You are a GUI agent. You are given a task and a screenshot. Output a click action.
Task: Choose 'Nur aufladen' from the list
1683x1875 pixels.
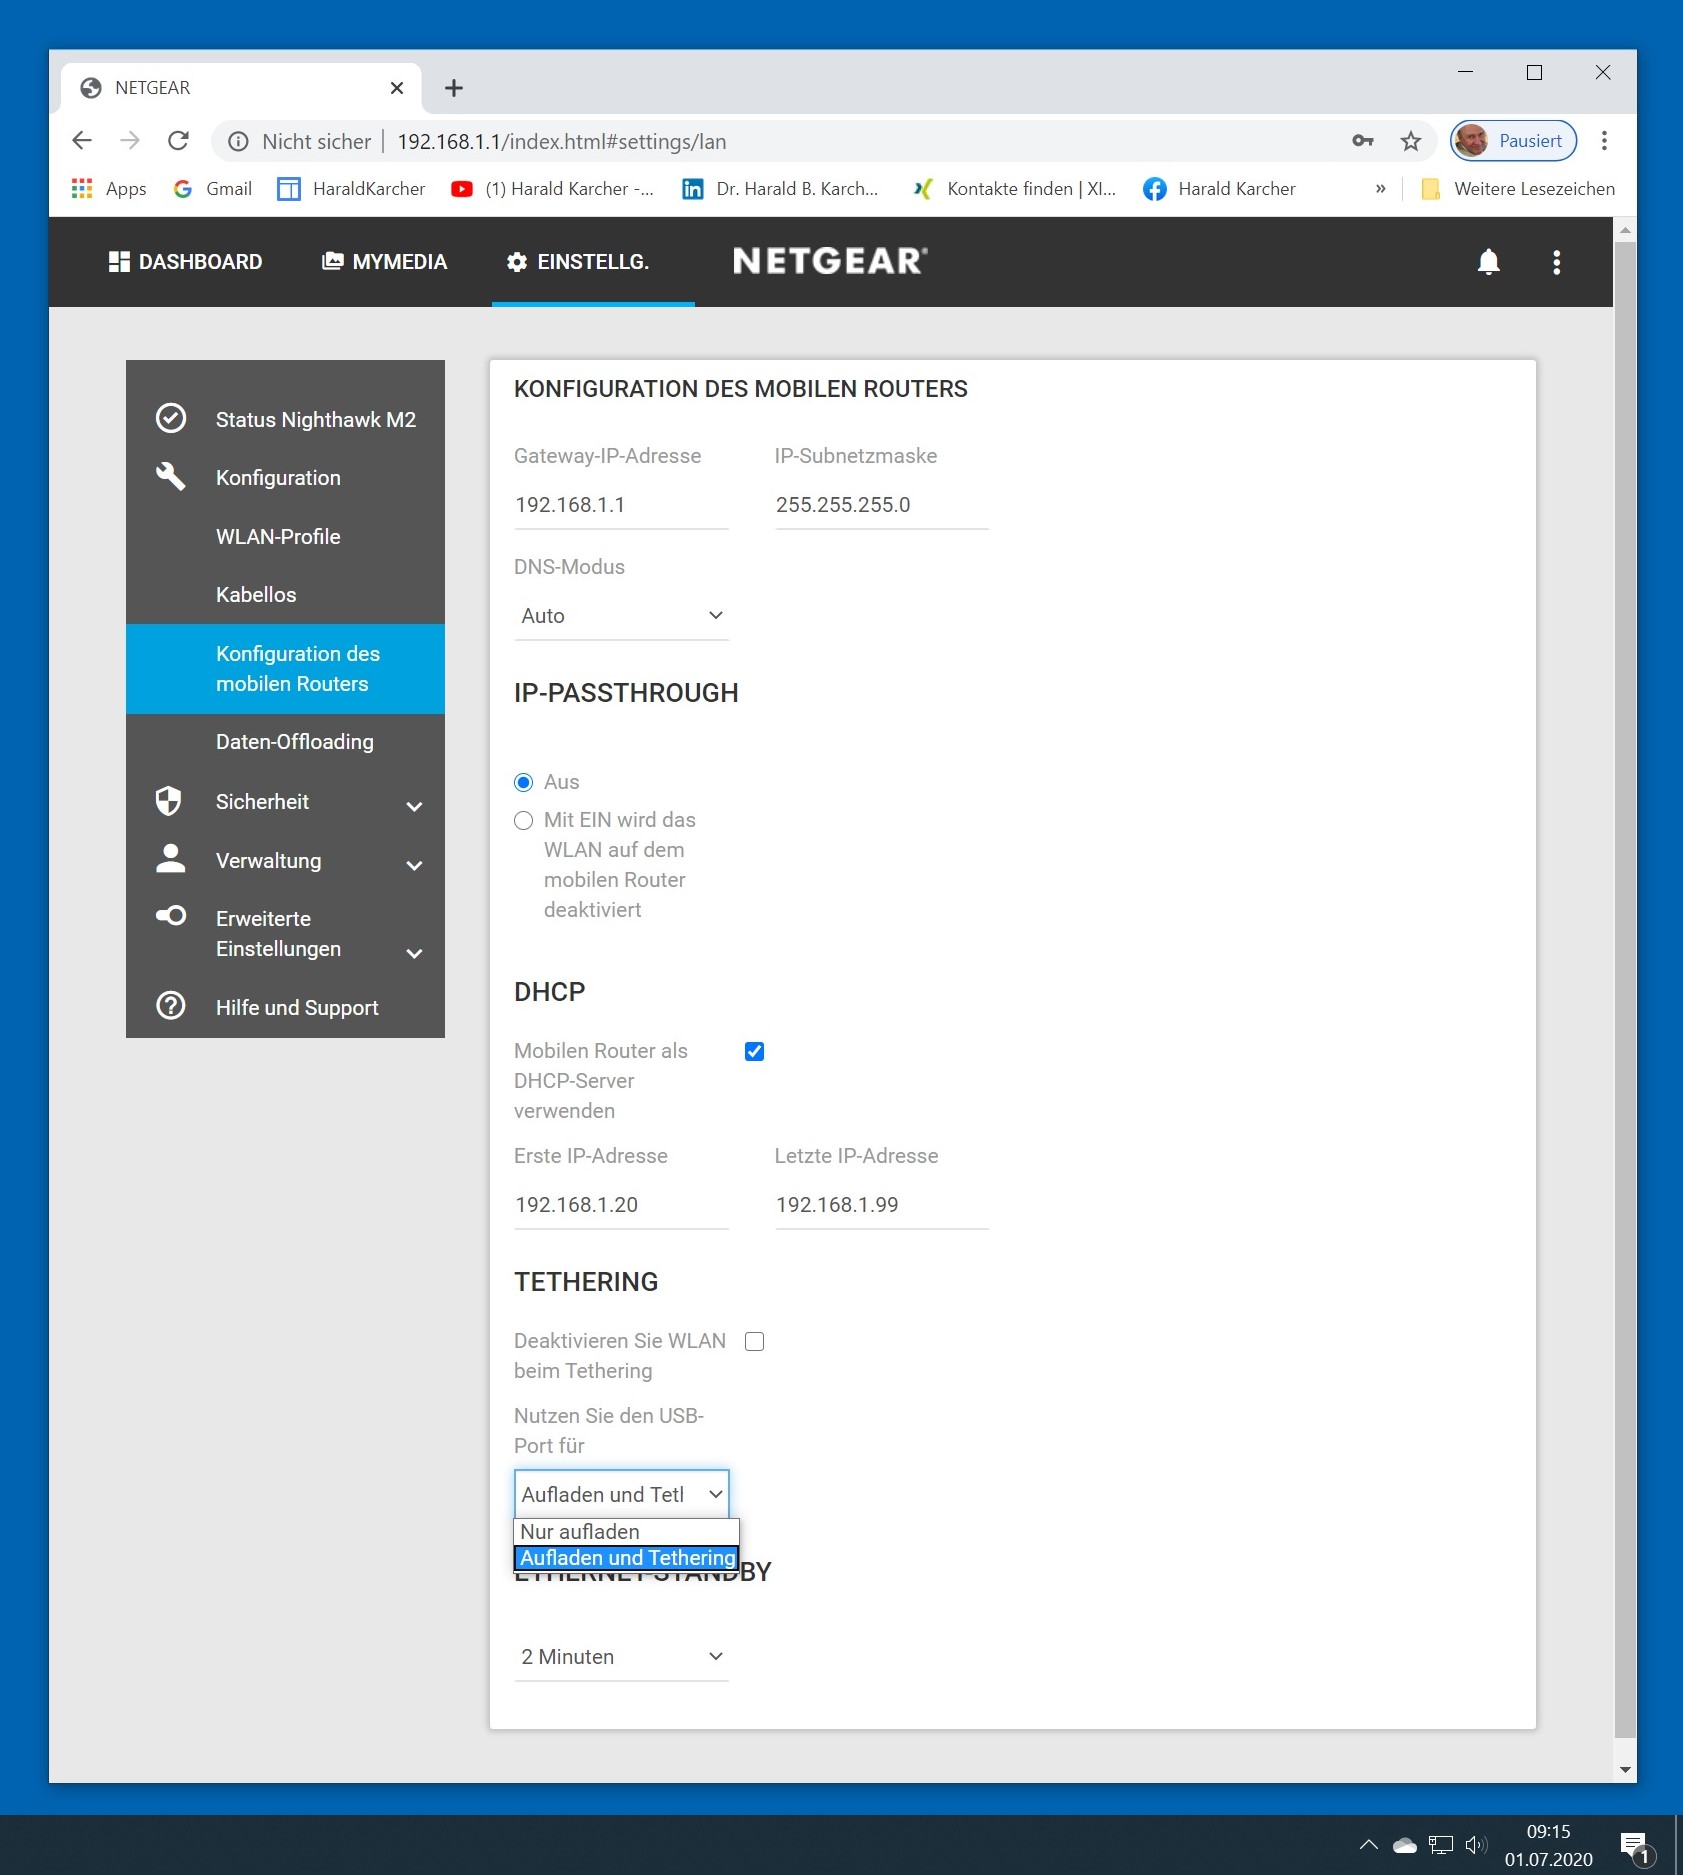coord(626,1532)
